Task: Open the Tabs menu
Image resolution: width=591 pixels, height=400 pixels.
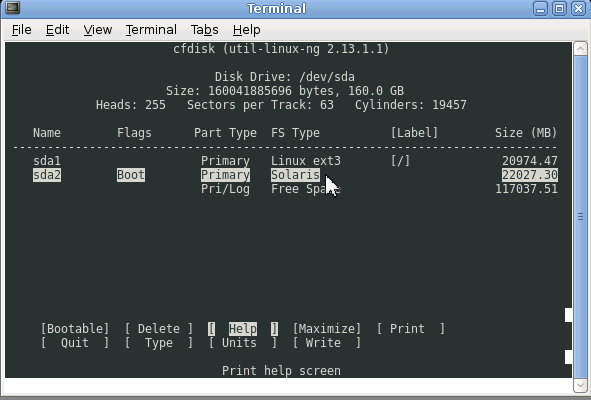Action: tap(204, 30)
